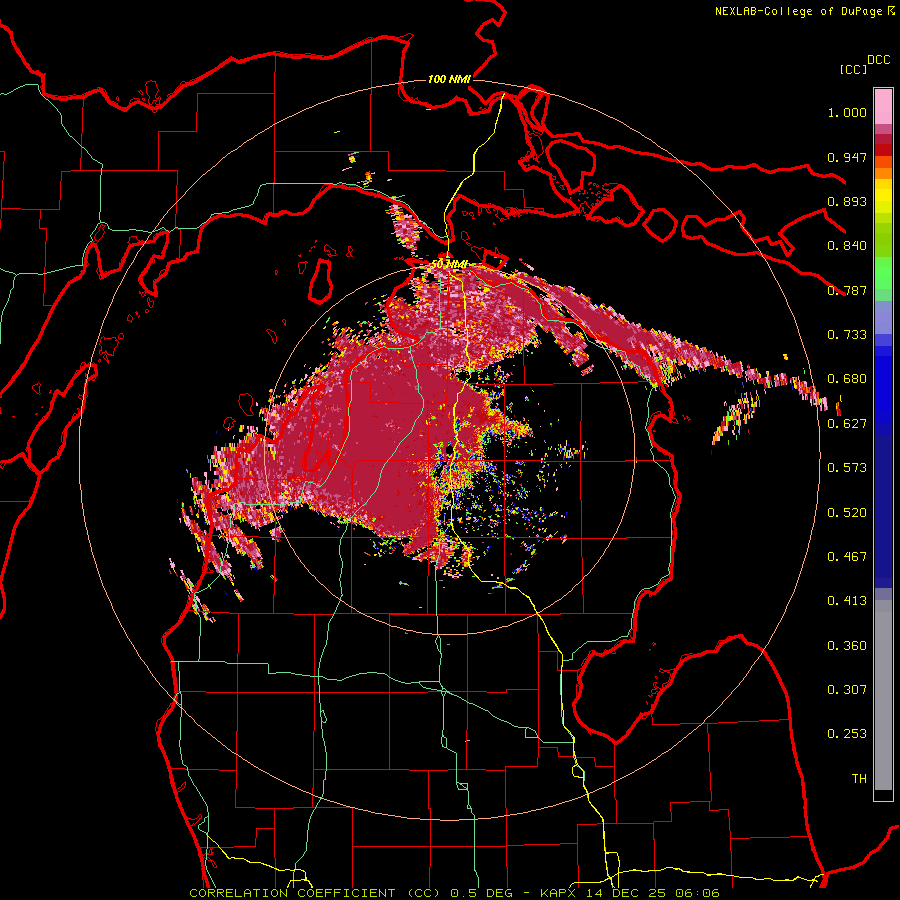The image size is (900, 900).
Task: Click the 0.307 legend value
Action: coord(847,690)
